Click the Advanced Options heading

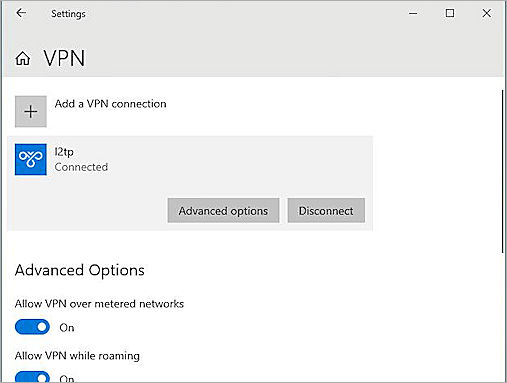[80, 270]
